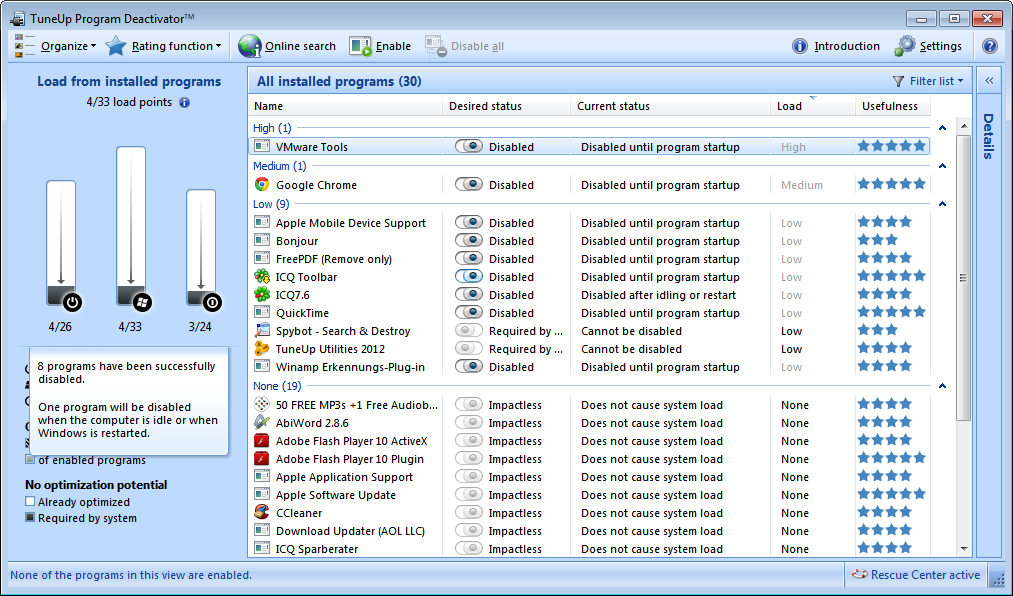Enable the ICQ Toolbar toggle switch

tap(468, 276)
